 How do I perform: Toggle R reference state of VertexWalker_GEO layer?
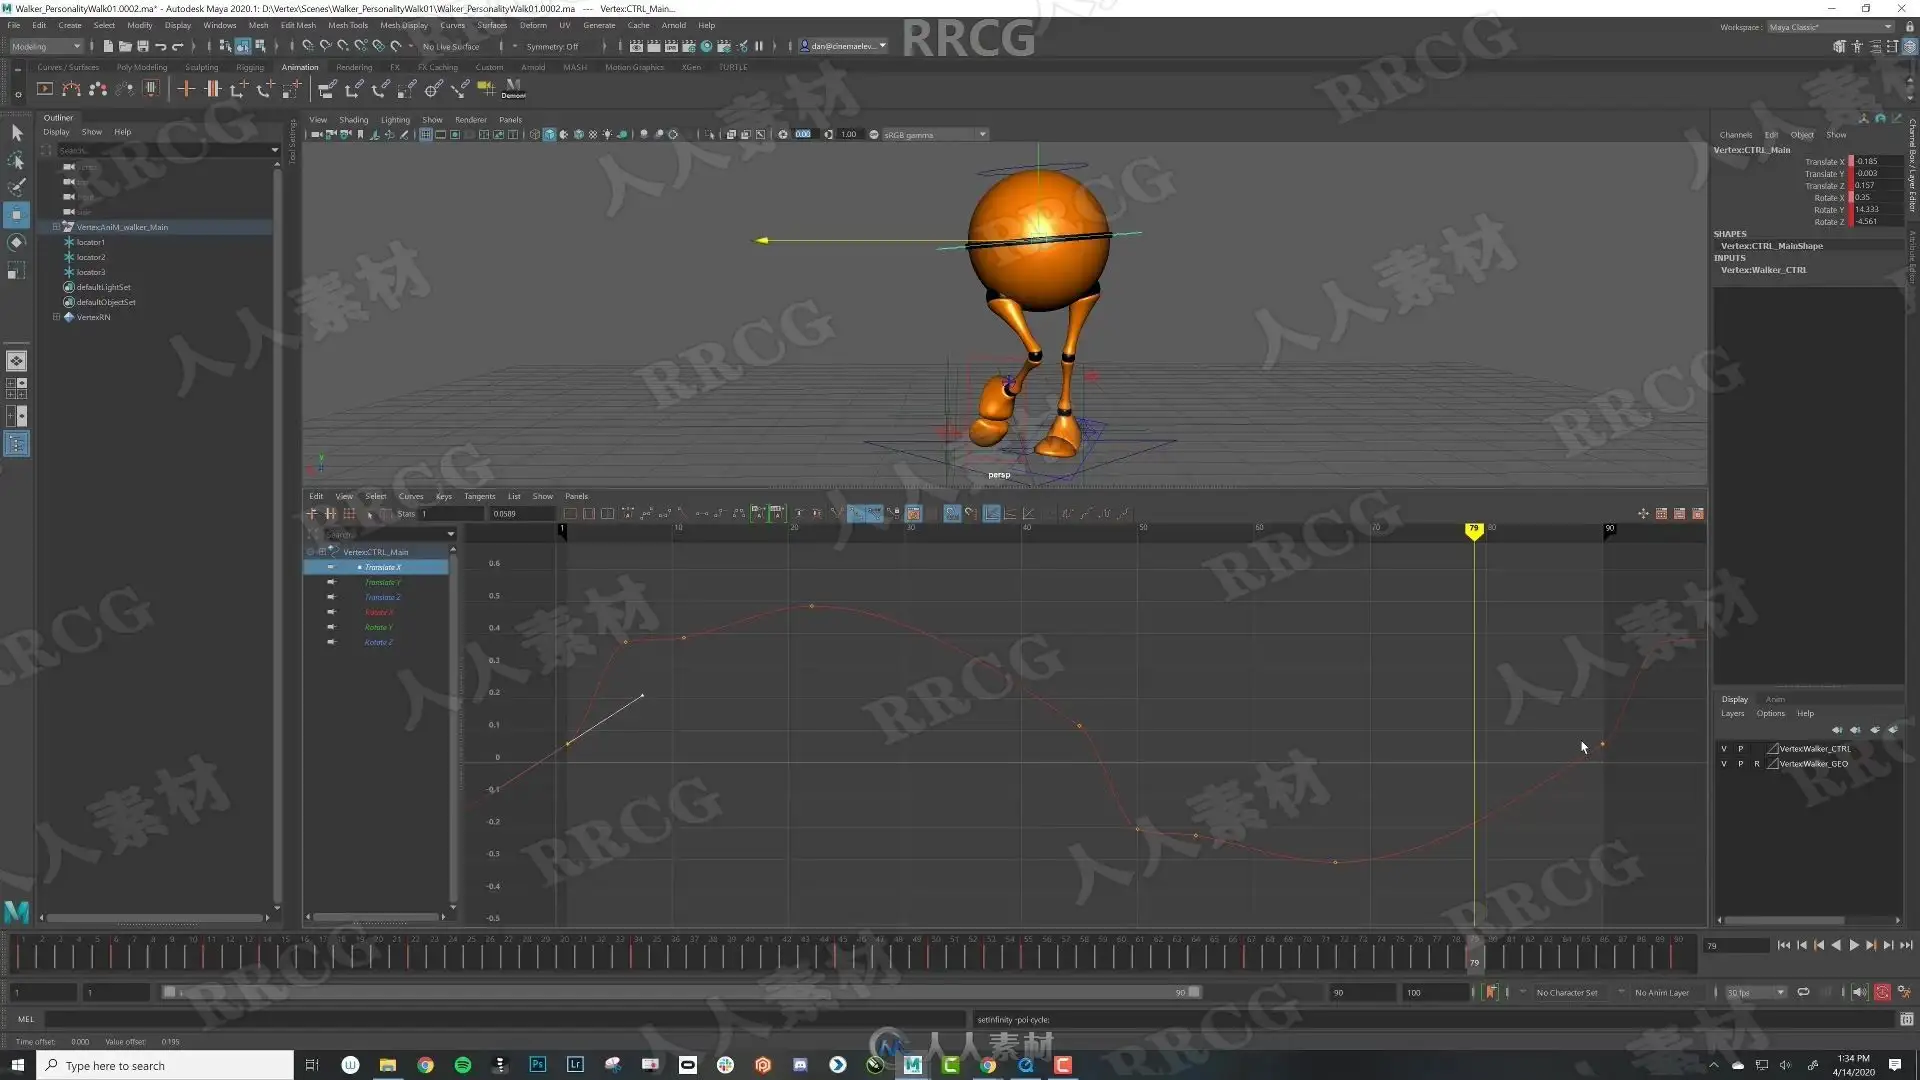[1756, 763]
